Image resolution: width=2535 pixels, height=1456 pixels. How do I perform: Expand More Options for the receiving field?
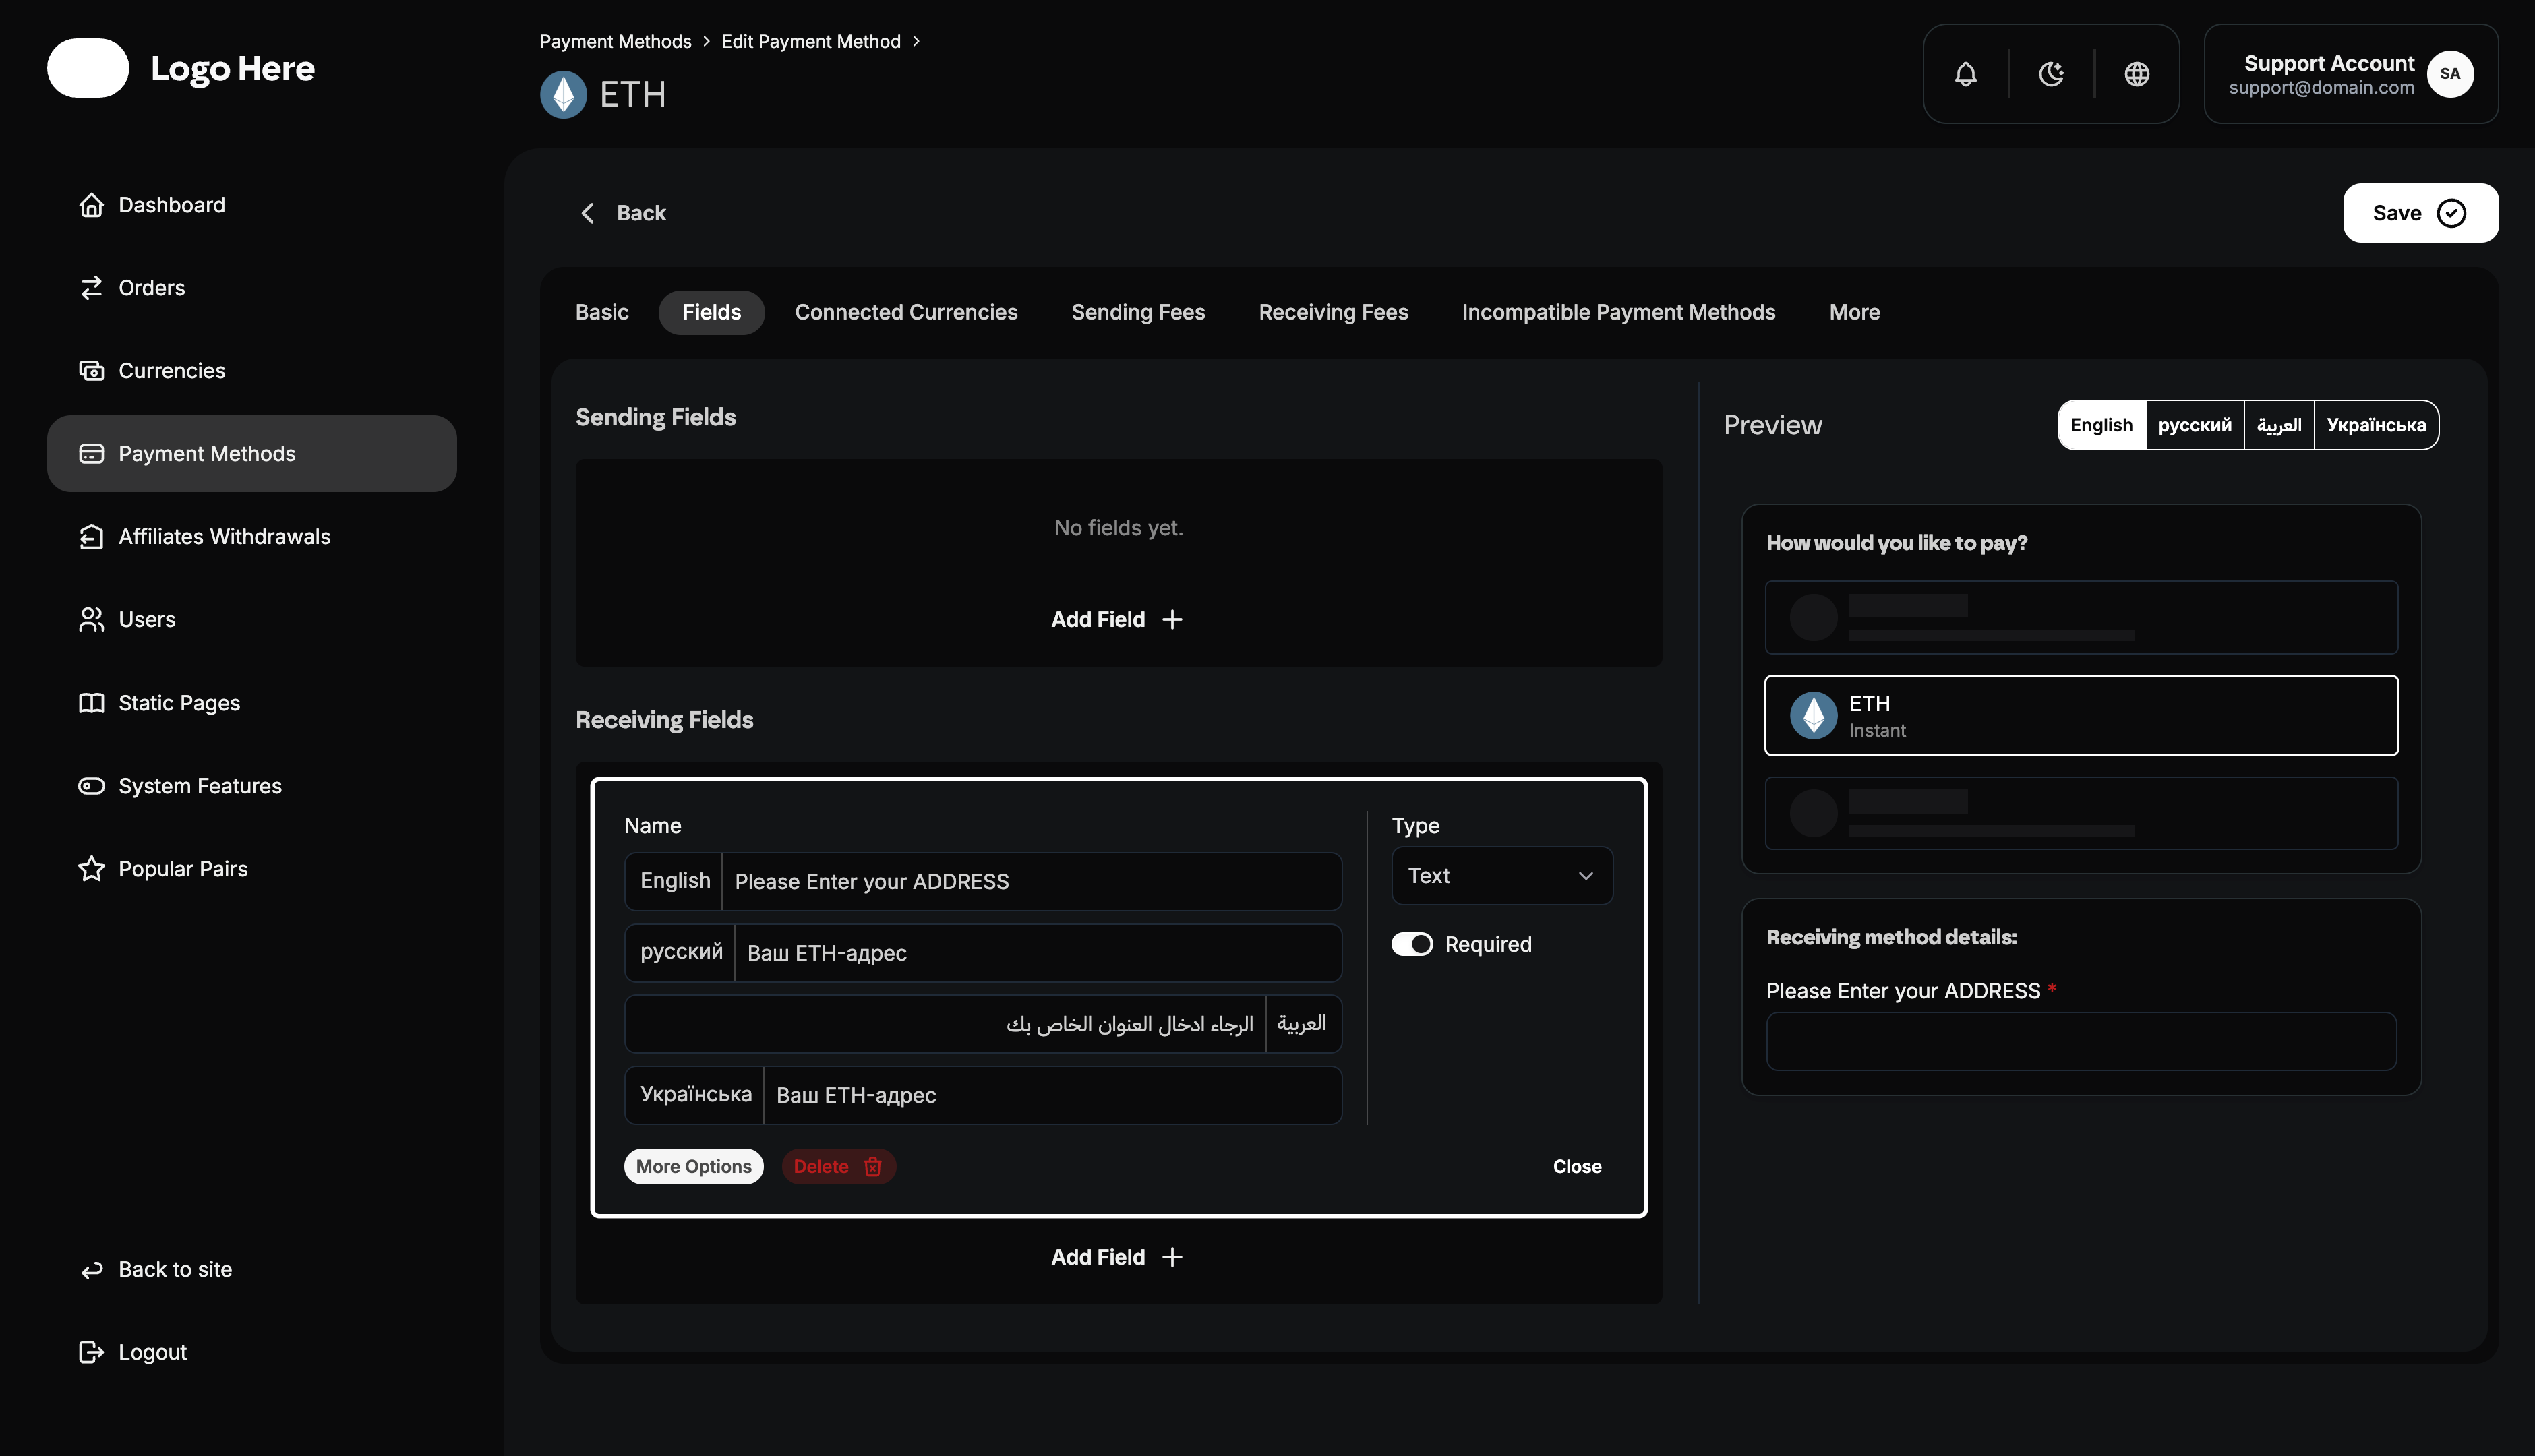(x=694, y=1166)
